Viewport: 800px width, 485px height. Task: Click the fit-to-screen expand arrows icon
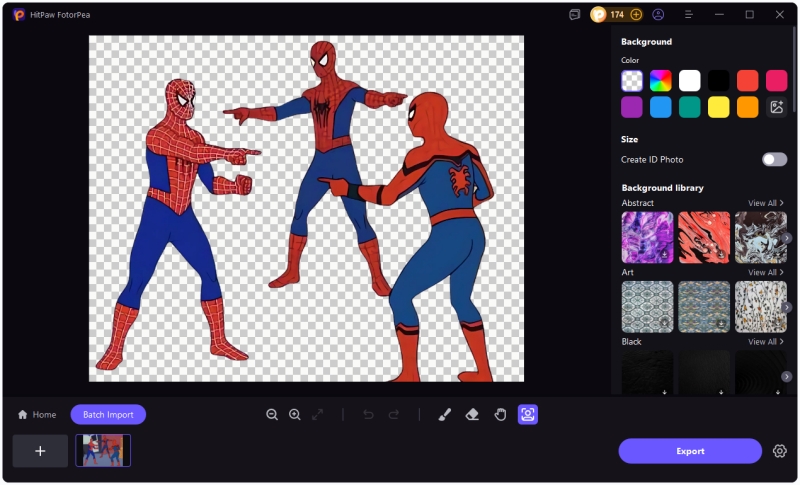point(317,415)
